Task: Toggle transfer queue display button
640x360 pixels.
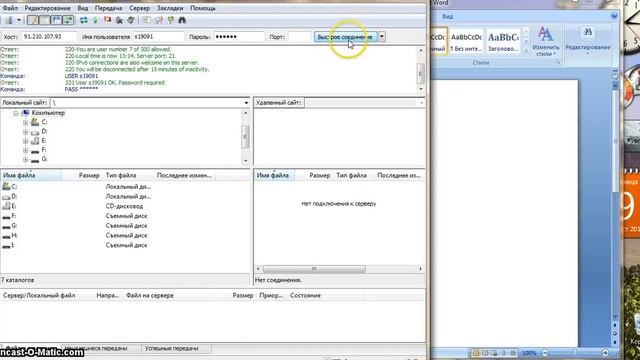Action: pyautogui.click(x=68, y=20)
